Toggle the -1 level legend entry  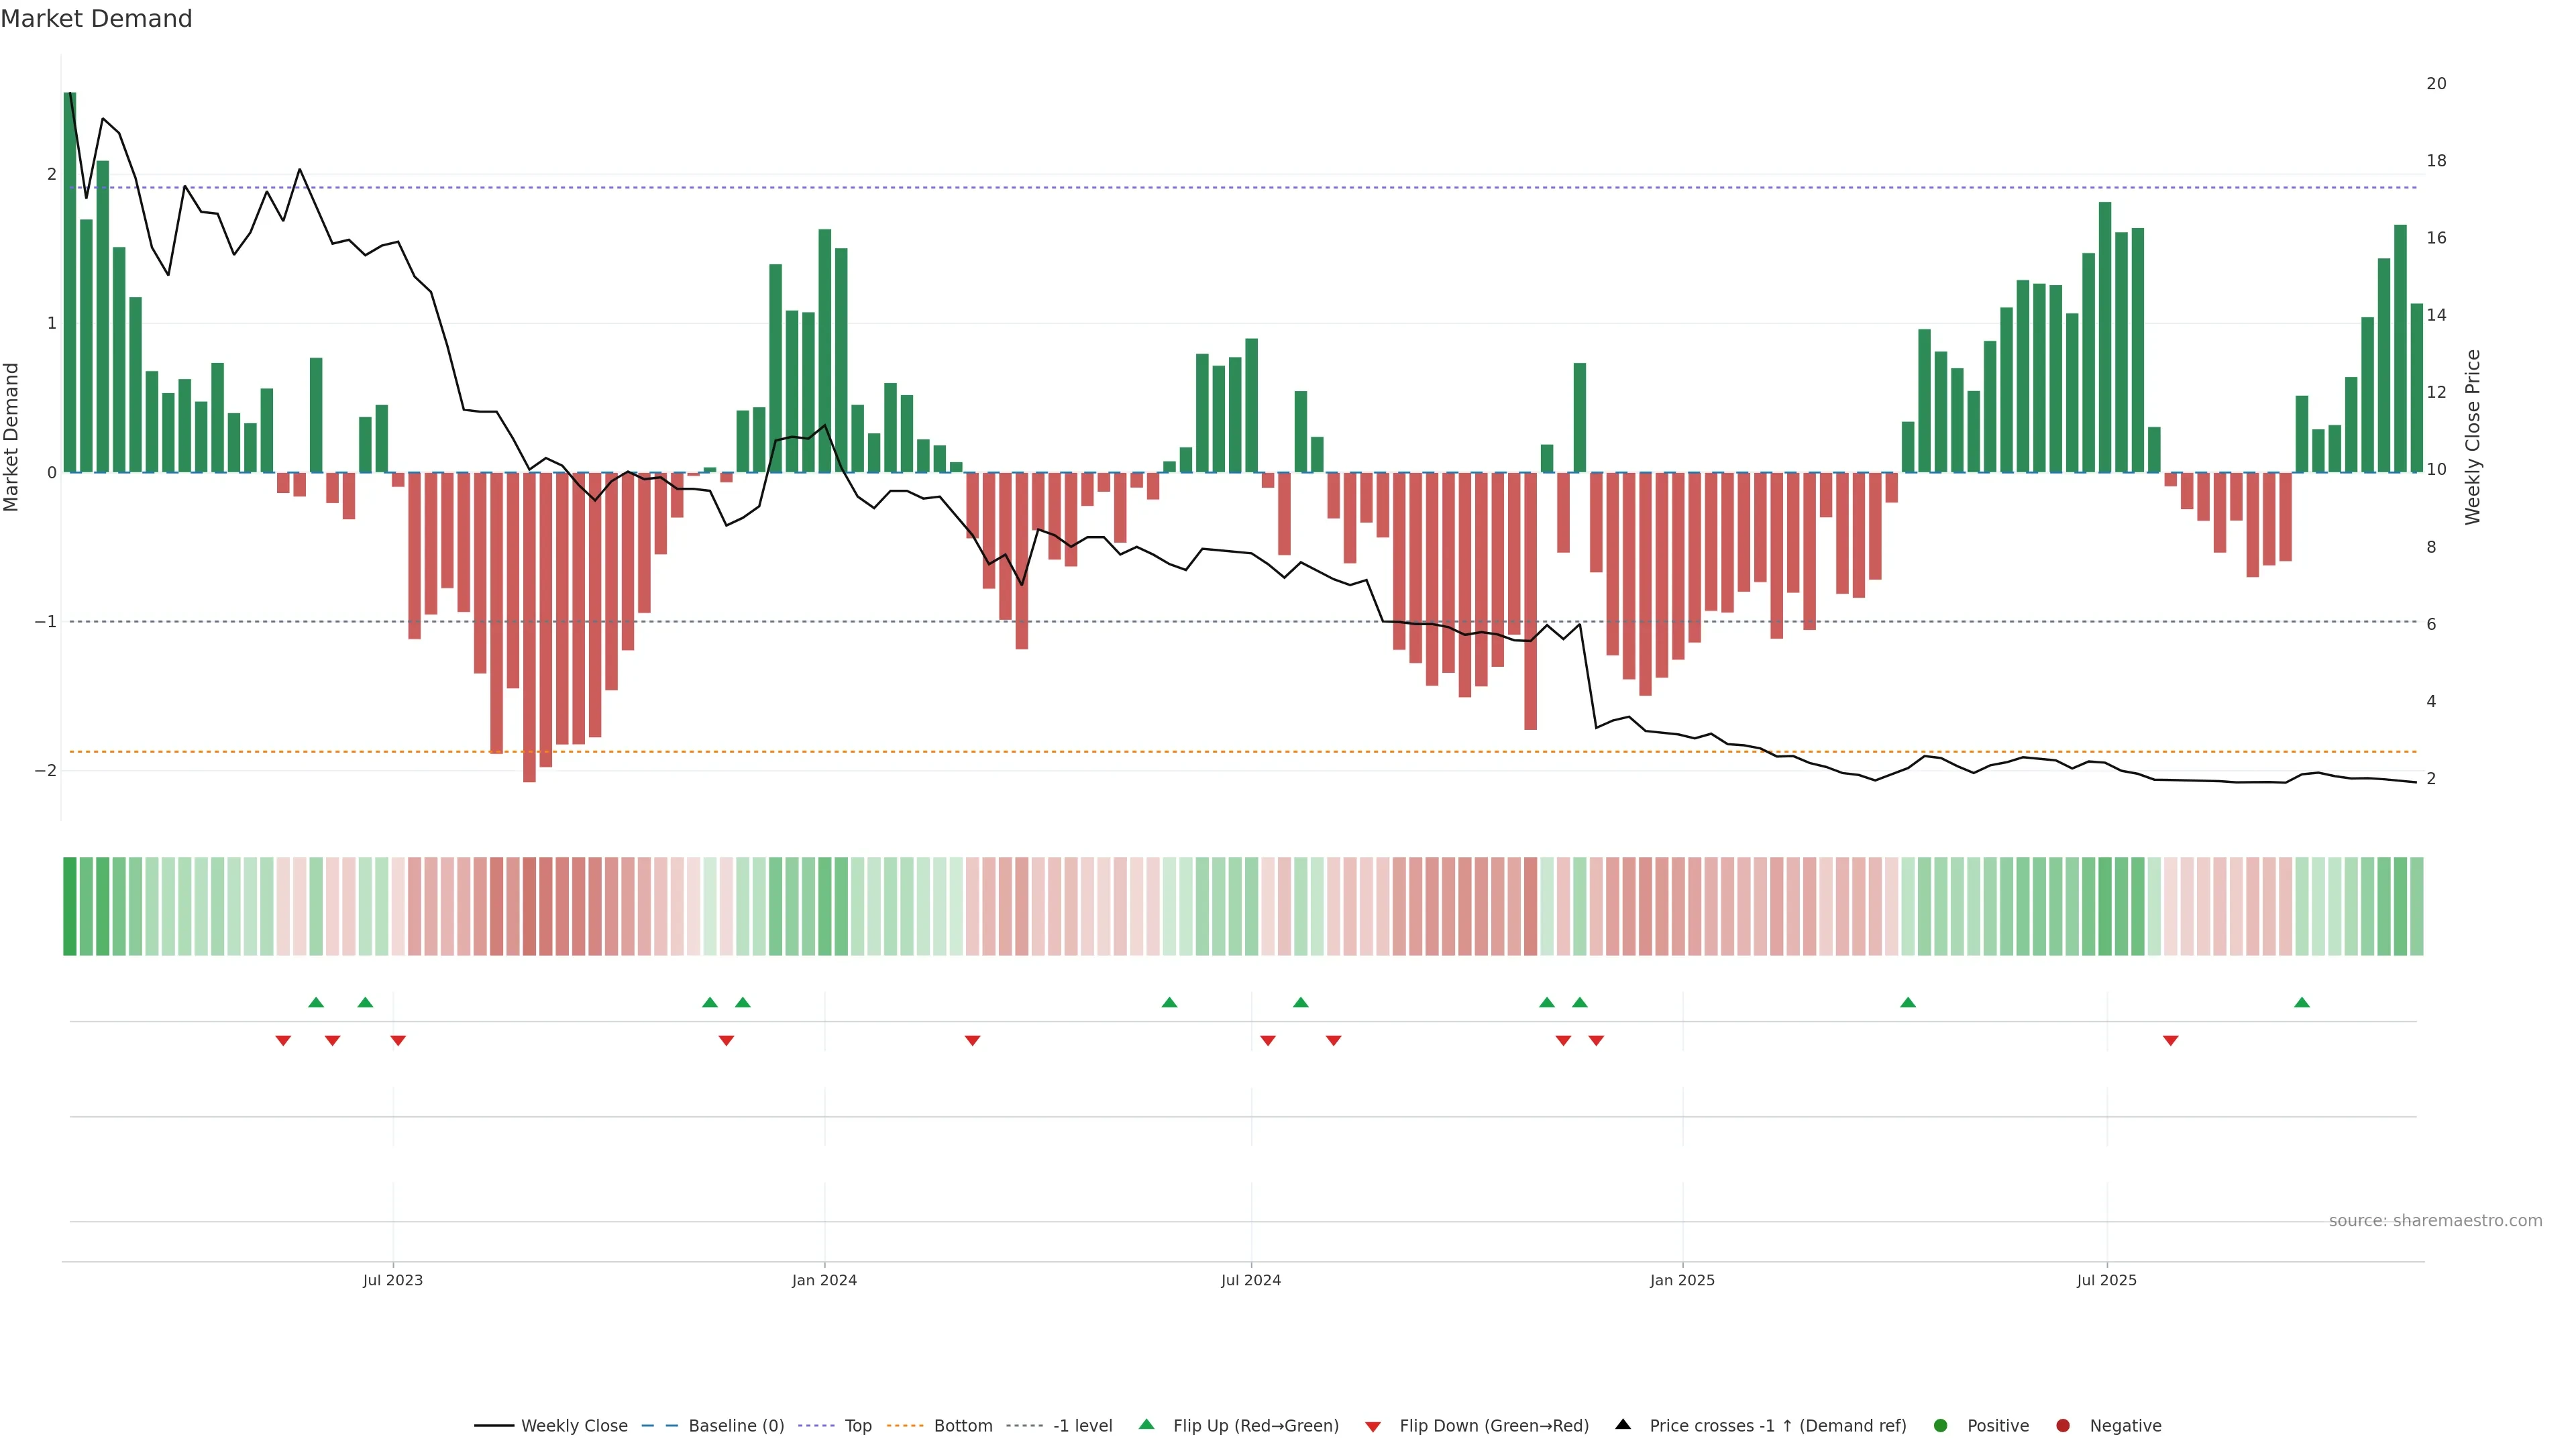(1082, 1425)
